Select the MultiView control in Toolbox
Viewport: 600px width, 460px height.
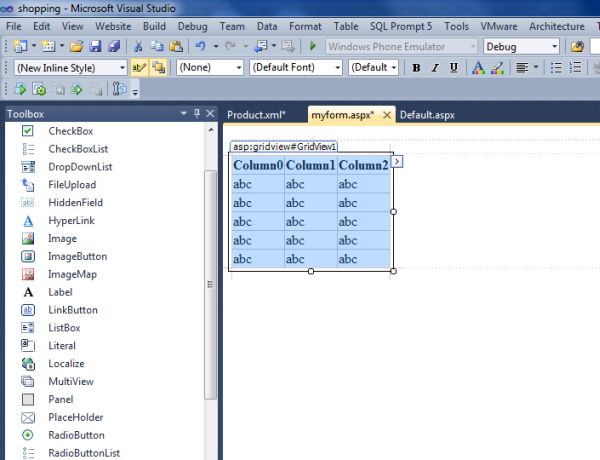(71, 382)
